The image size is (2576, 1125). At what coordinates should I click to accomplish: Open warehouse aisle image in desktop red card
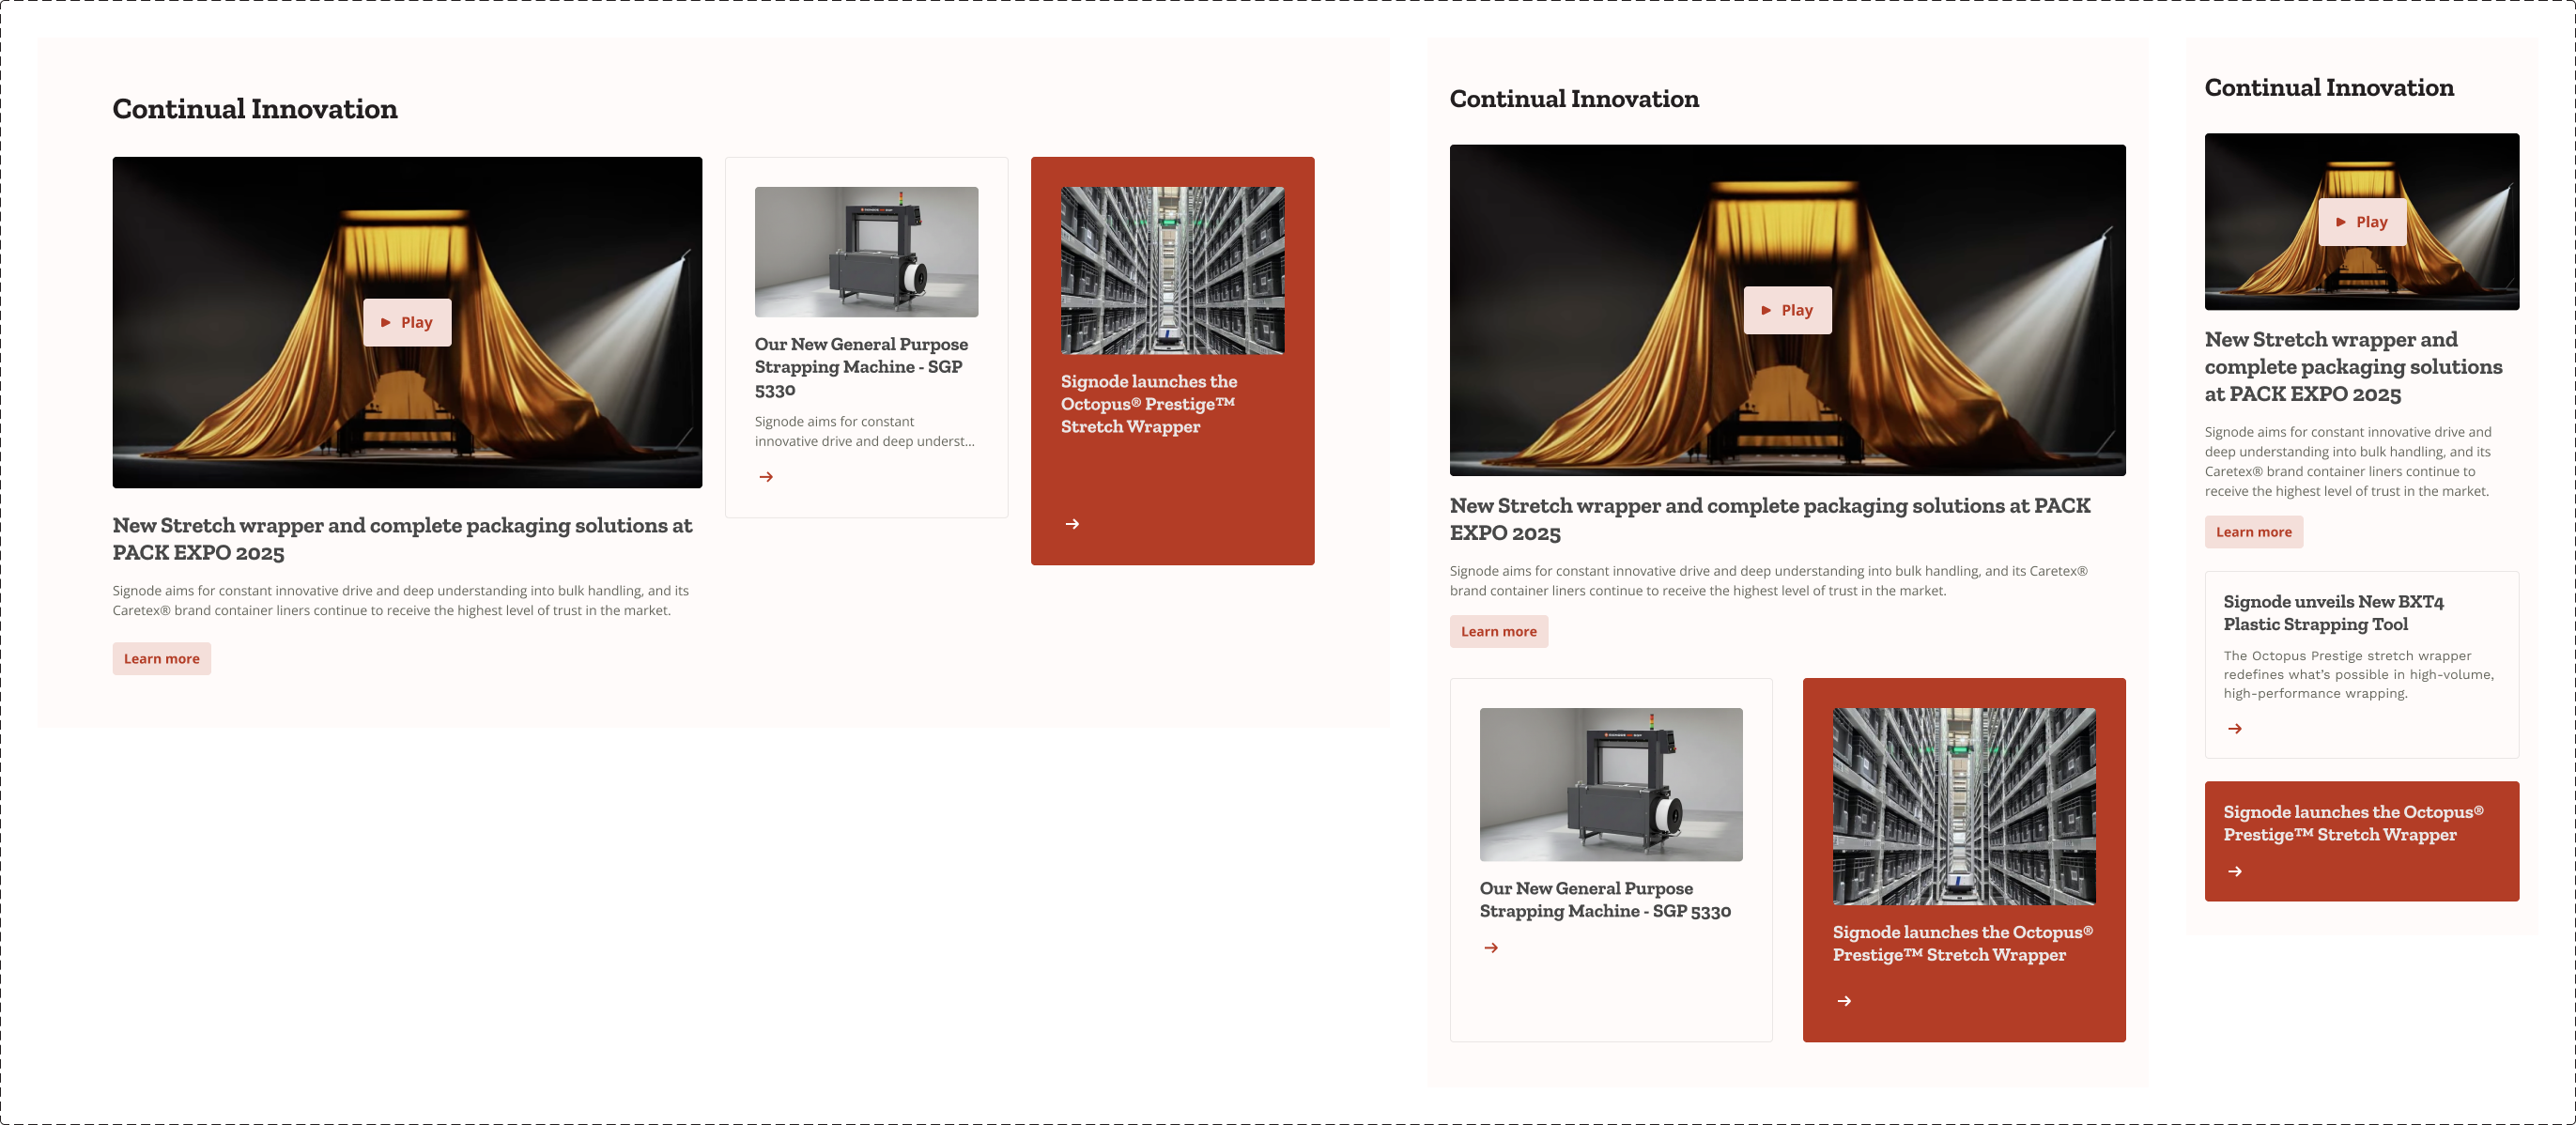(1172, 270)
